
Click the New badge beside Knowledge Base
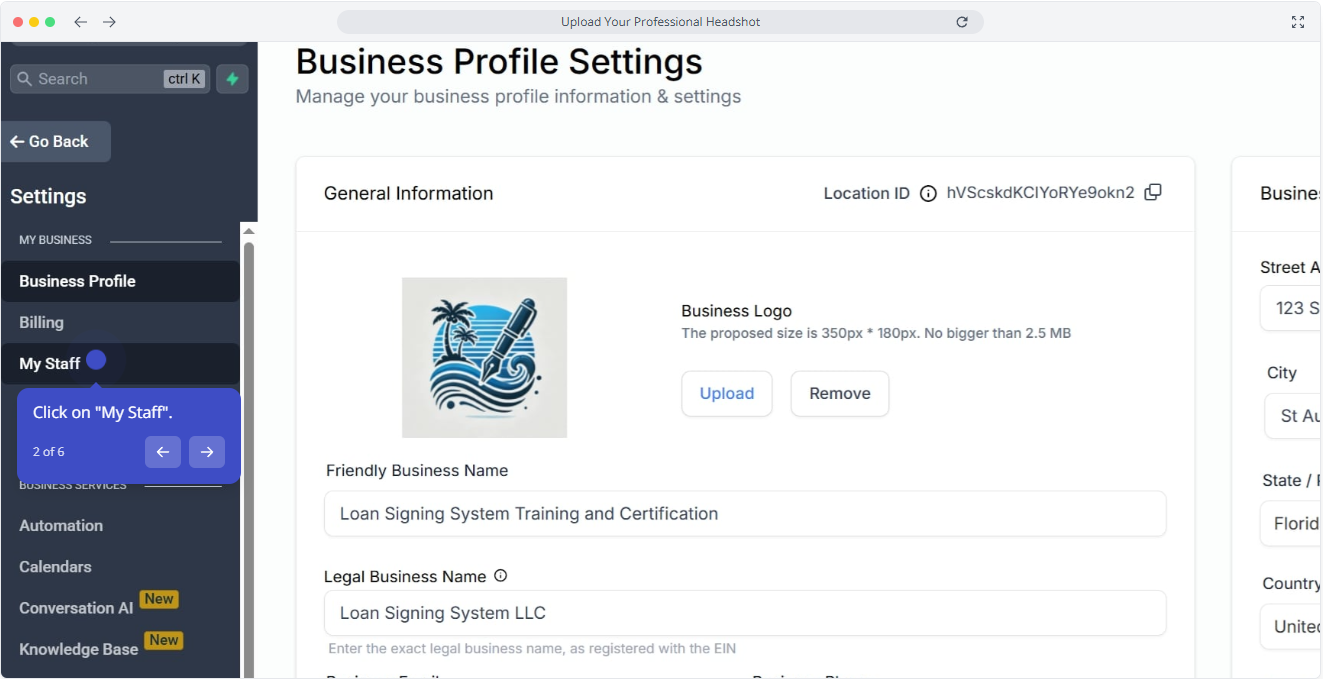tap(164, 640)
